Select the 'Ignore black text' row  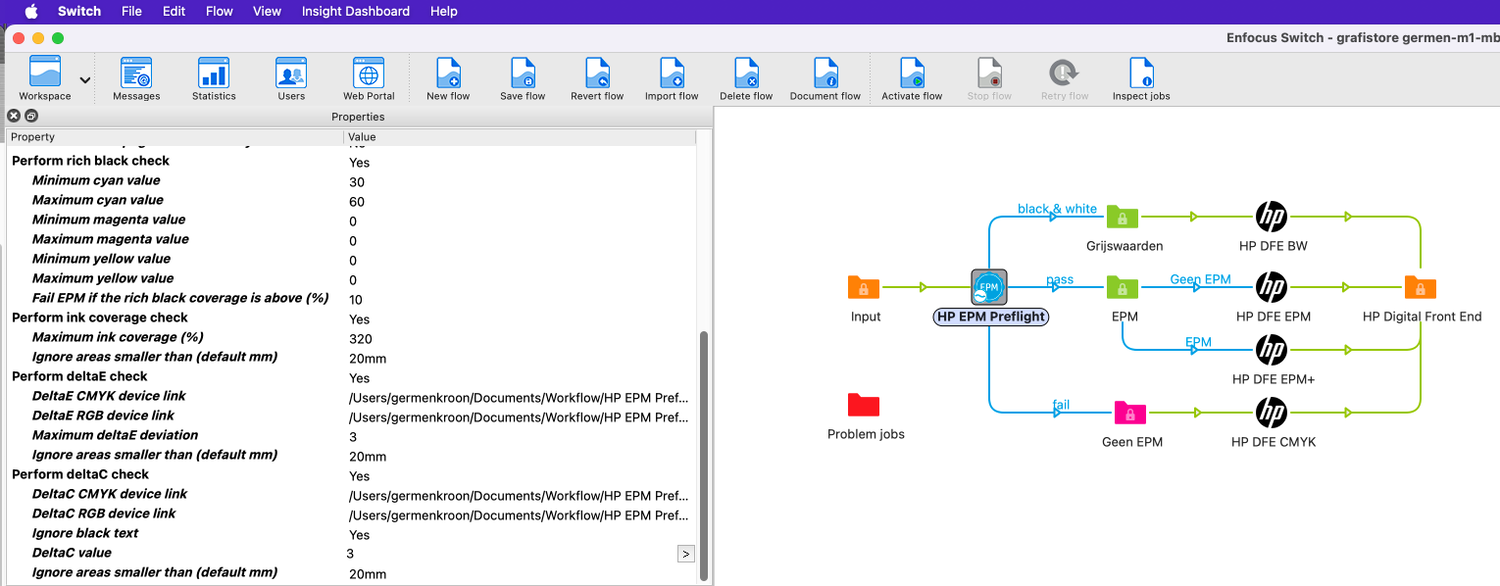[x=351, y=534]
